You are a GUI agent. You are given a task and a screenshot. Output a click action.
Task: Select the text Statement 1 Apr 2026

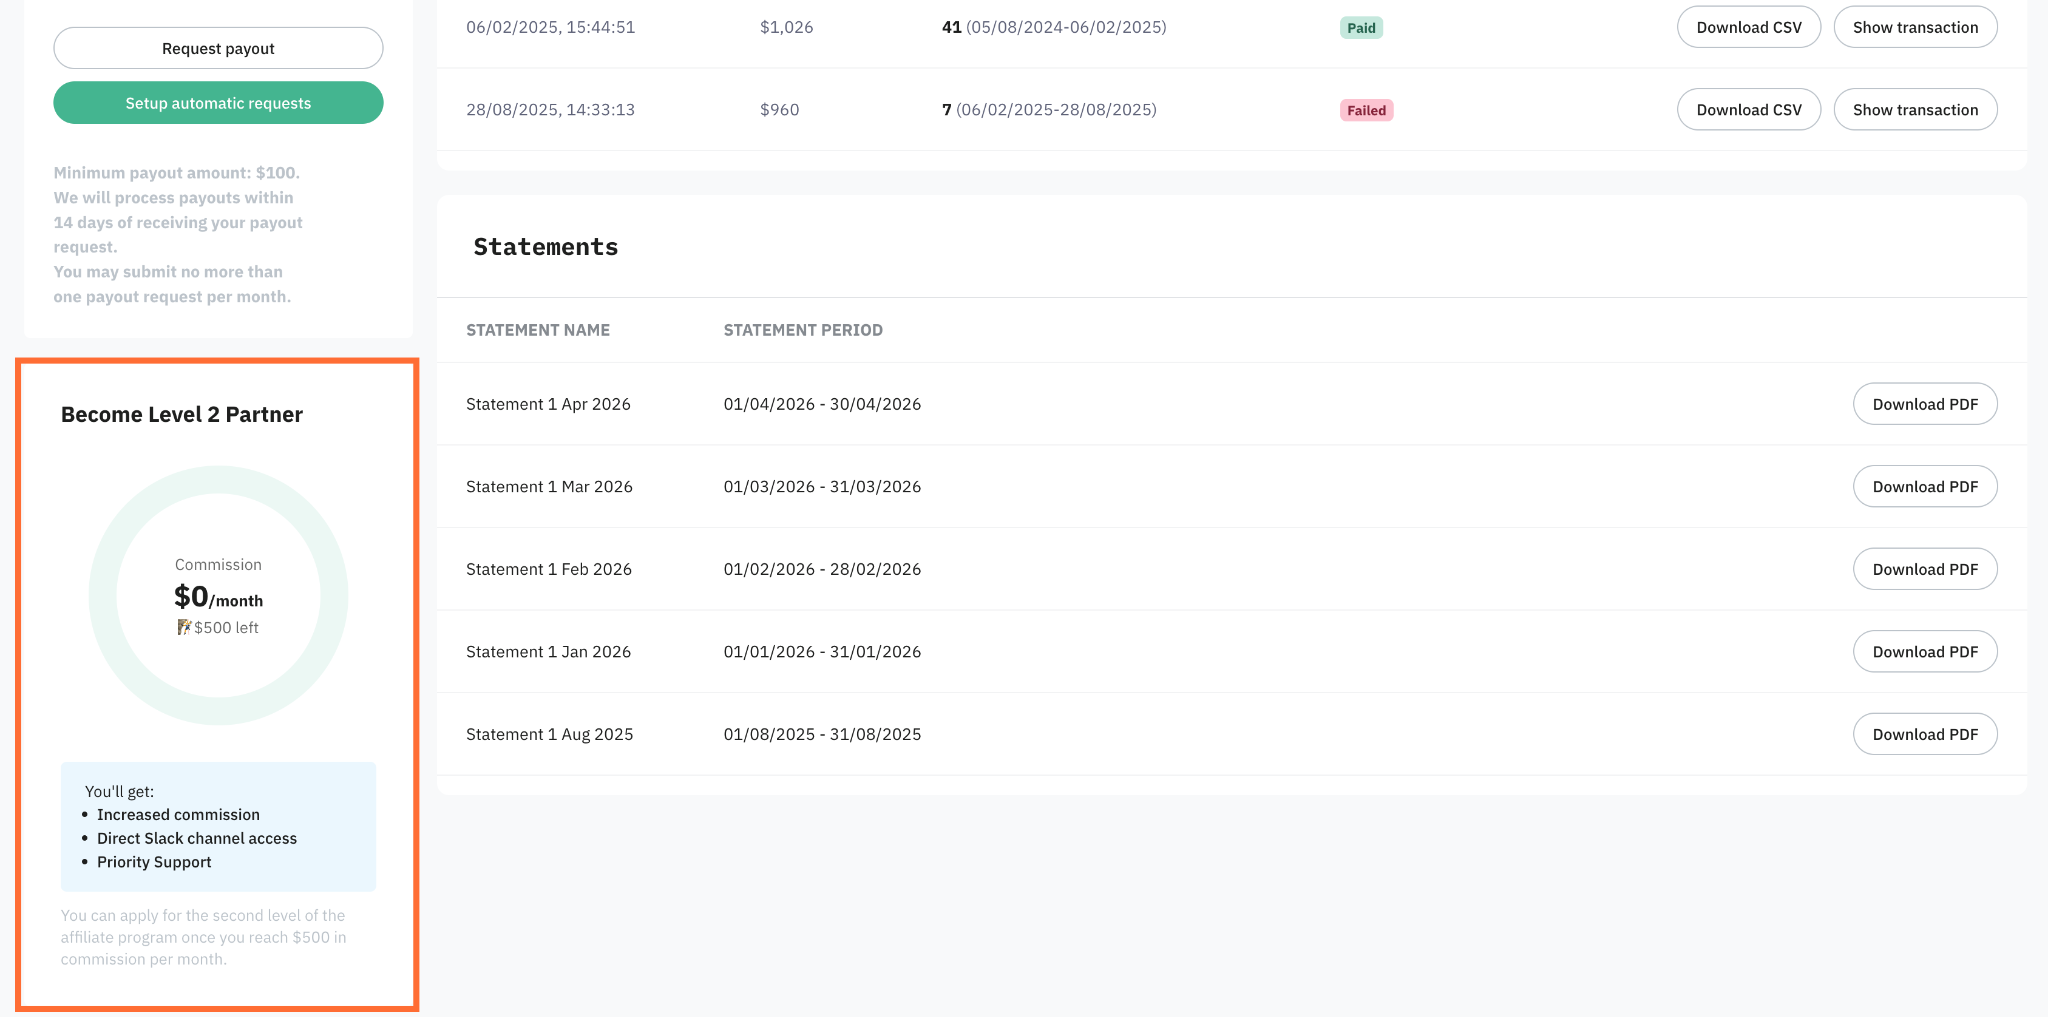point(548,404)
